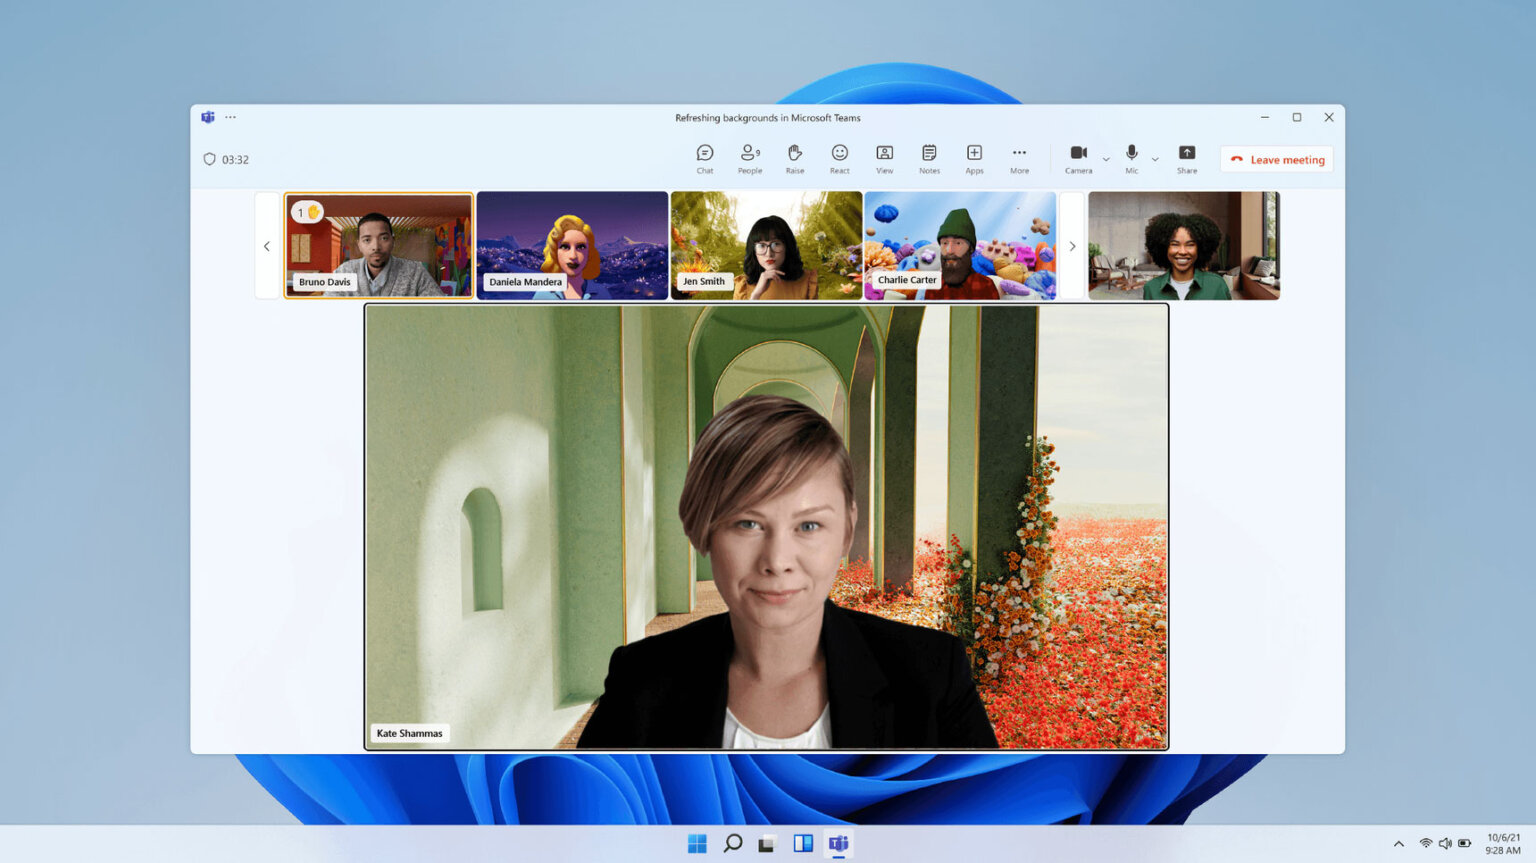Raise your hand in the meeting
Viewport: 1536px width, 863px height.
[795, 157]
